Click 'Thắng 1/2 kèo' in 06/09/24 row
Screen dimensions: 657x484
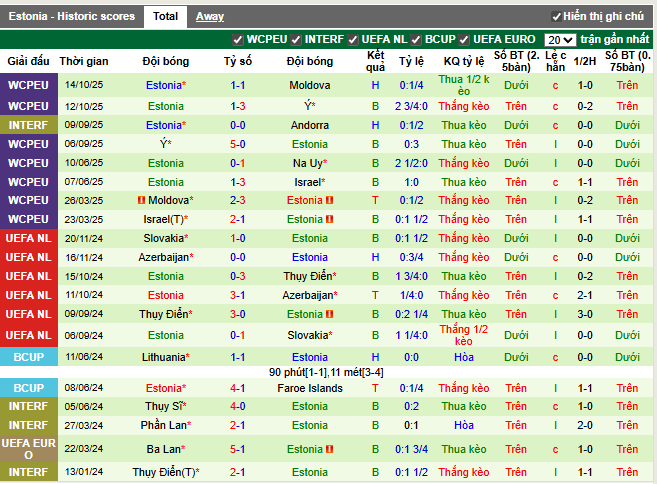pos(464,335)
